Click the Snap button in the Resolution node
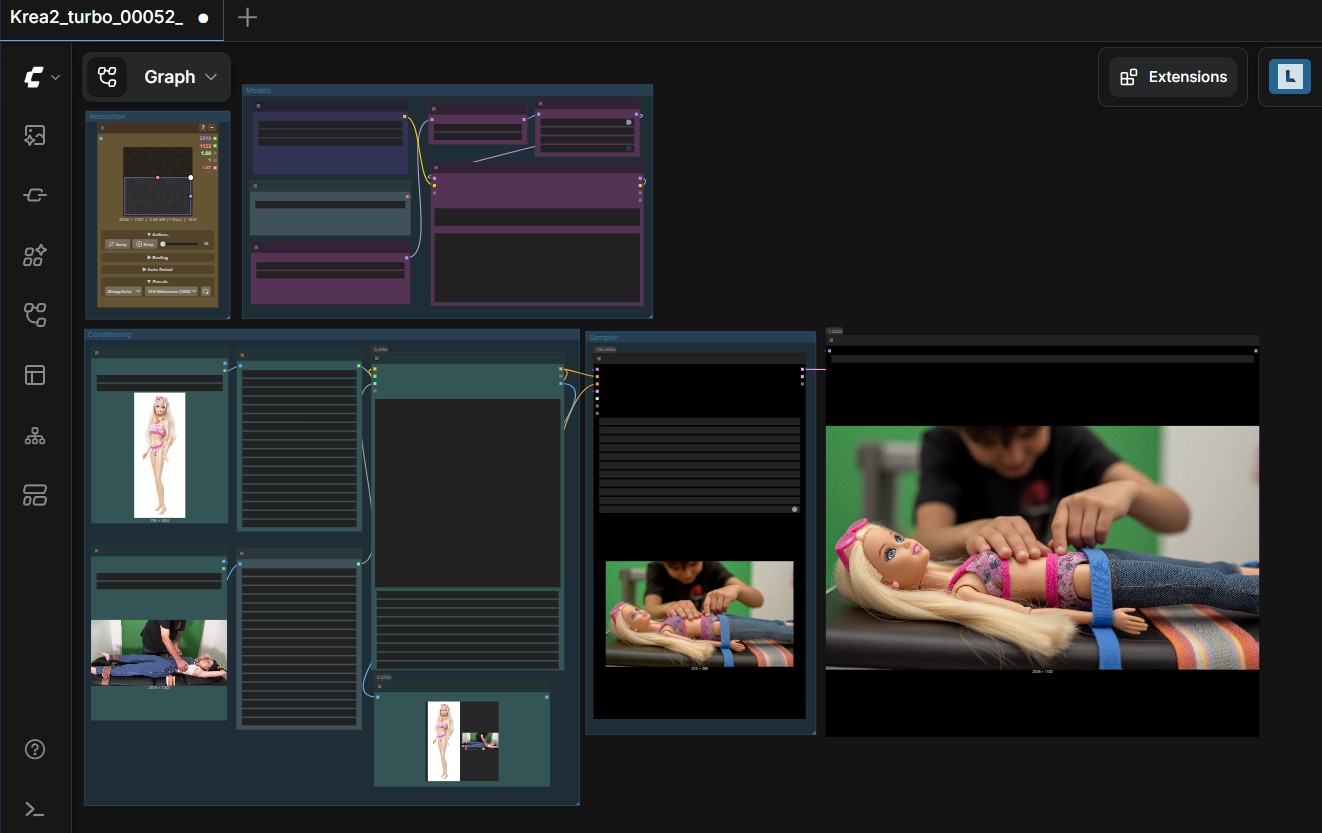This screenshot has height=833, width=1322. click(145, 243)
